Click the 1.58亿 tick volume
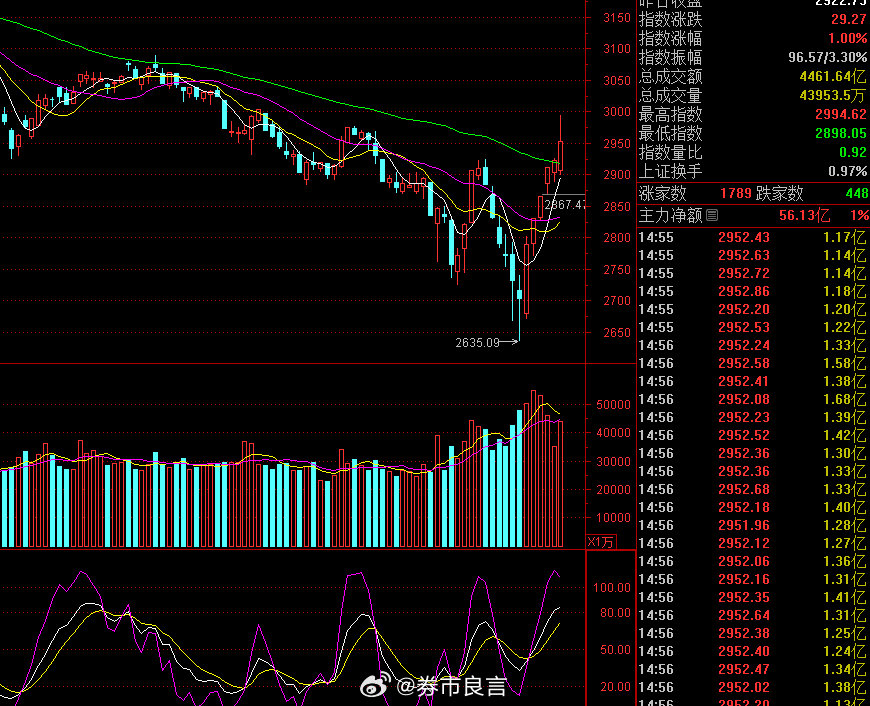This screenshot has width=870, height=706. click(x=844, y=363)
